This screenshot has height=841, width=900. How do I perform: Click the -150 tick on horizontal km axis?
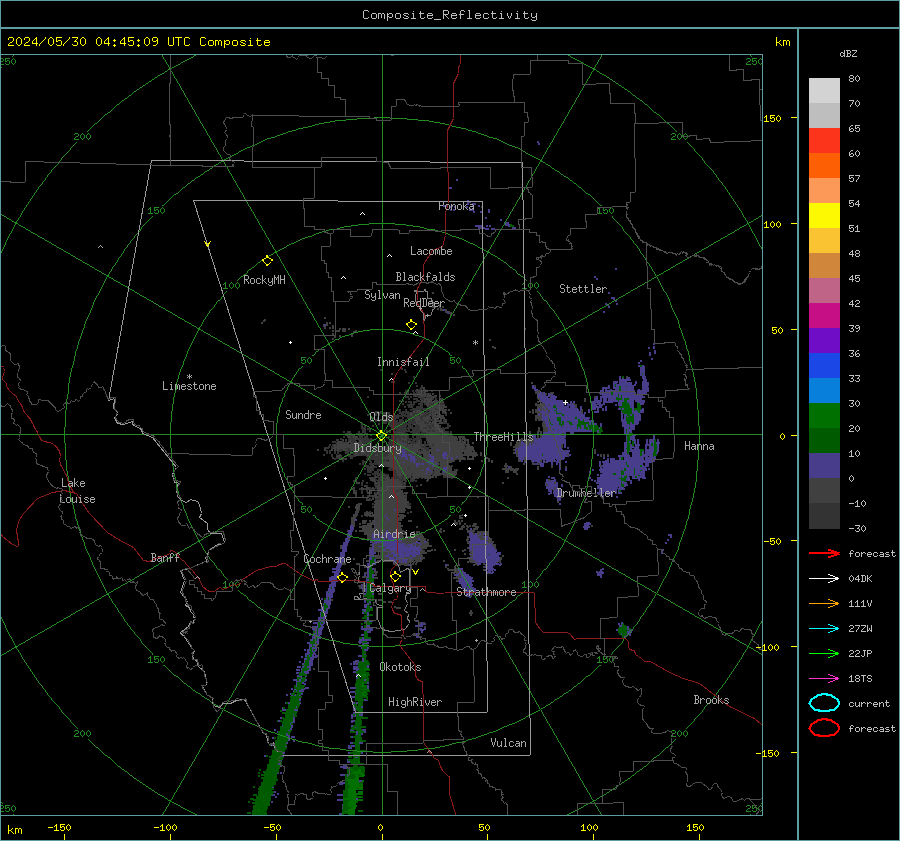pyautogui.click(x=59, y=827)
